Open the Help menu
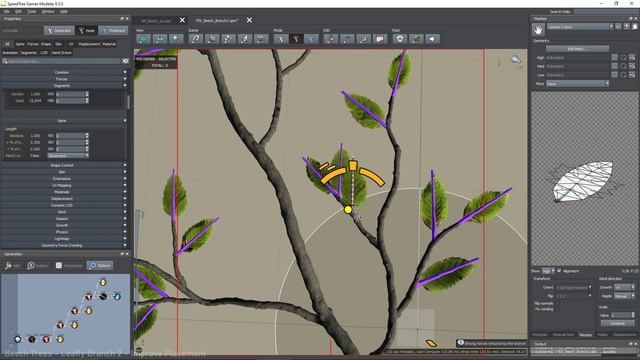Viewport: 640px width, 360px height. point(64,11)
